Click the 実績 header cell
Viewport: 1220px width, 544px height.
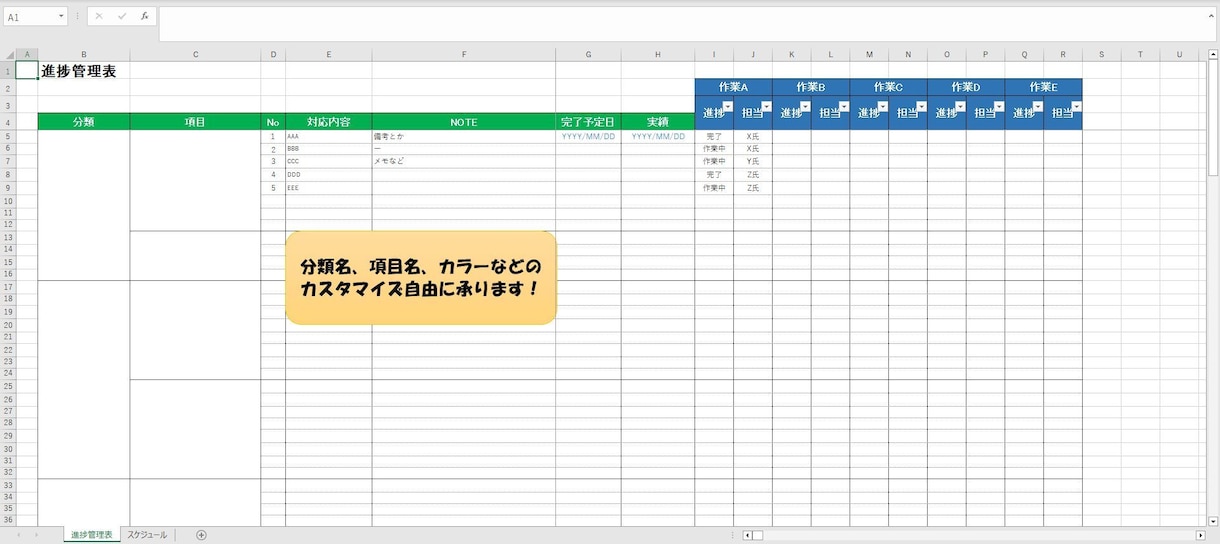point(658,122)
